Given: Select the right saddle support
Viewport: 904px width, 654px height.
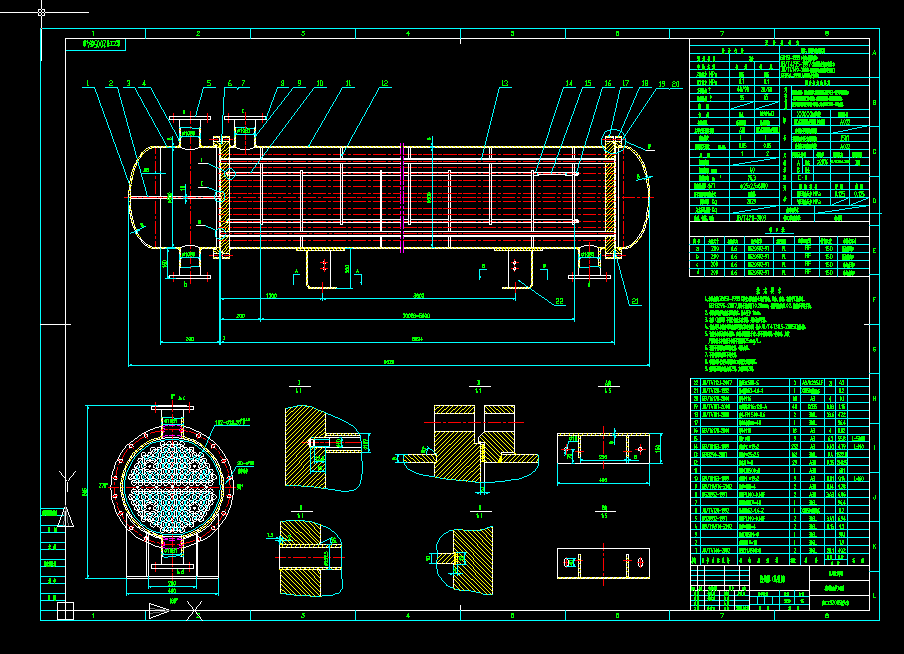Looking at the screenshot, I should click(x=517, y=268).
